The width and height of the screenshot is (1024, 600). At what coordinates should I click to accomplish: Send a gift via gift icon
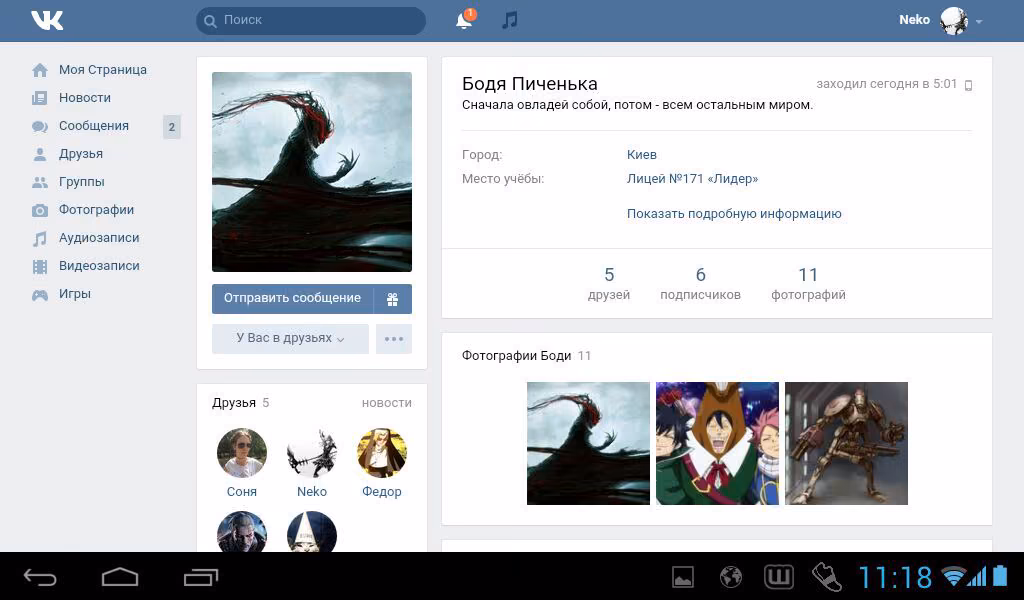[x=392, y=299]
